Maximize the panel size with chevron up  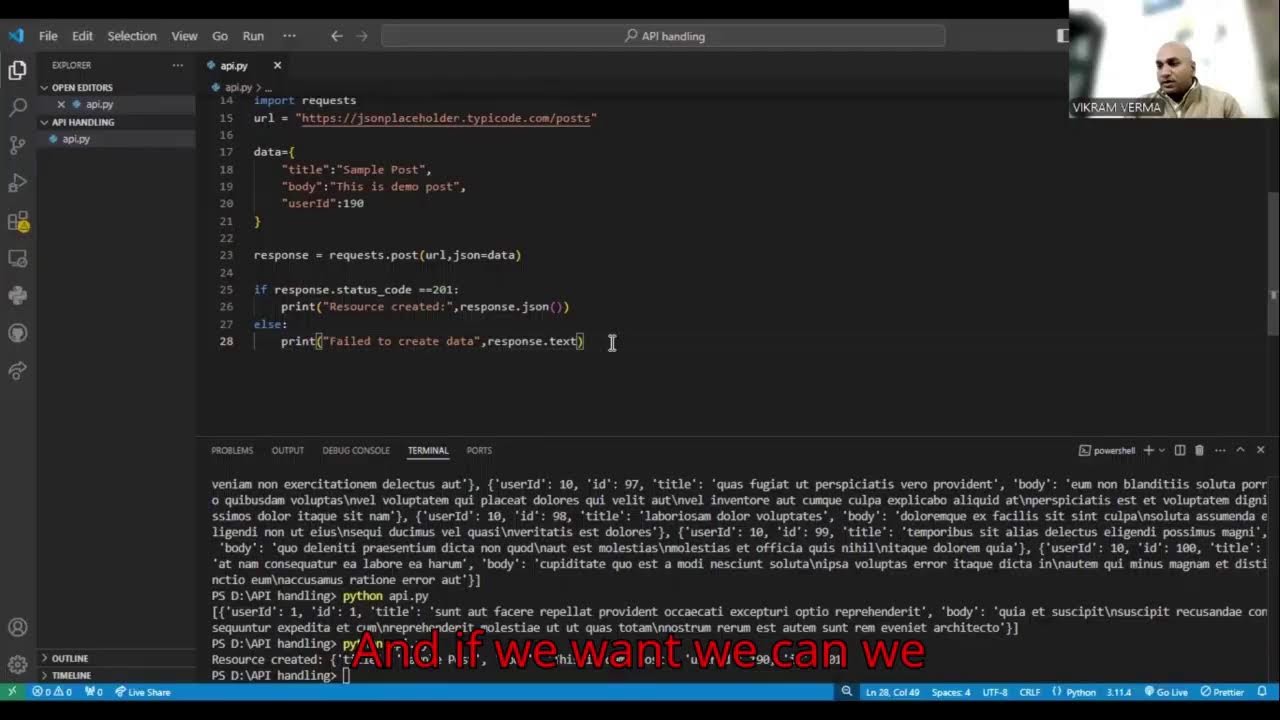click(x=1240, y=450)
